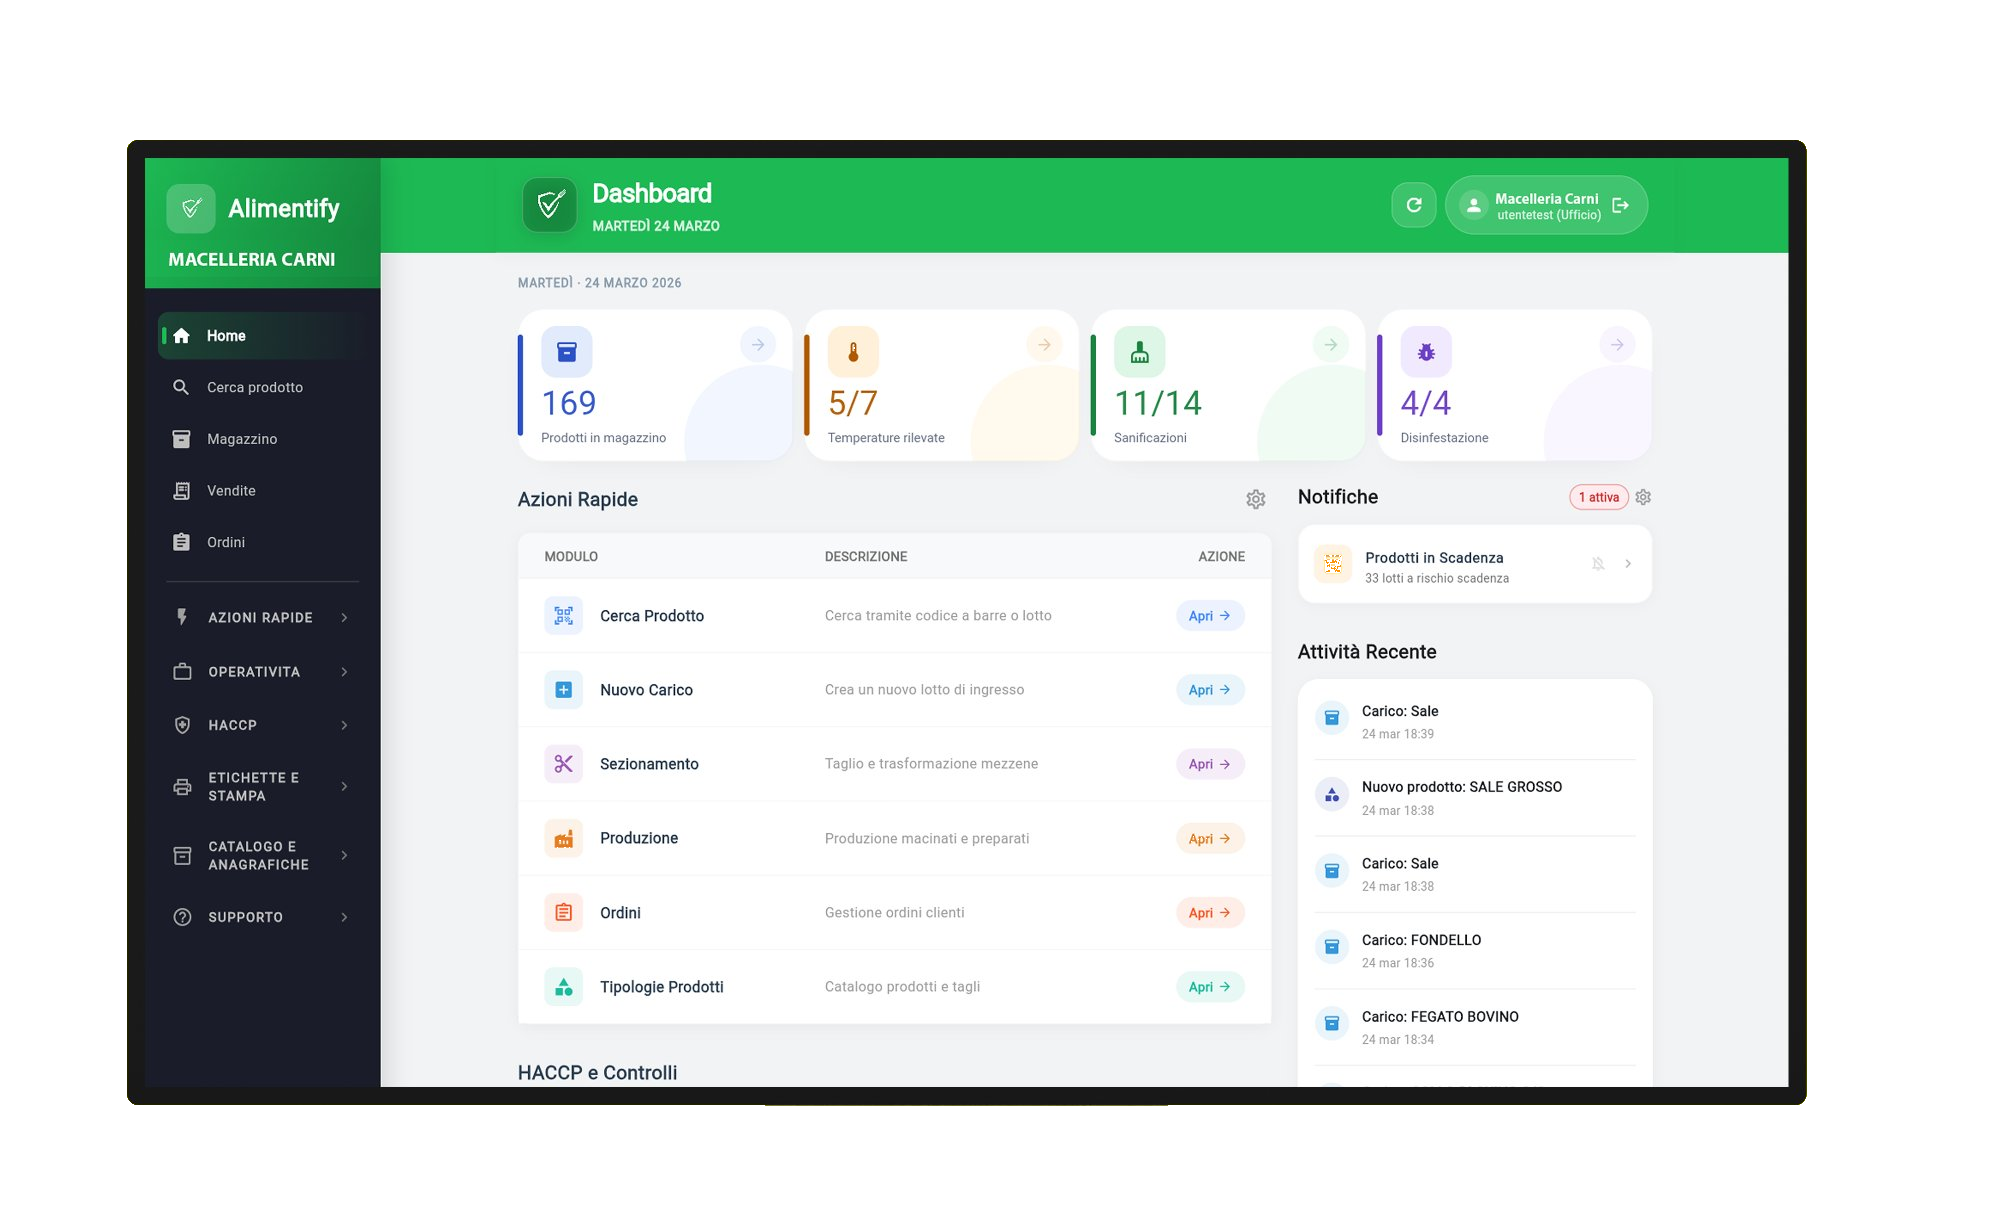
Task: Toggle the Azioni Rapide settings gear
Action: click(1256, 499)
